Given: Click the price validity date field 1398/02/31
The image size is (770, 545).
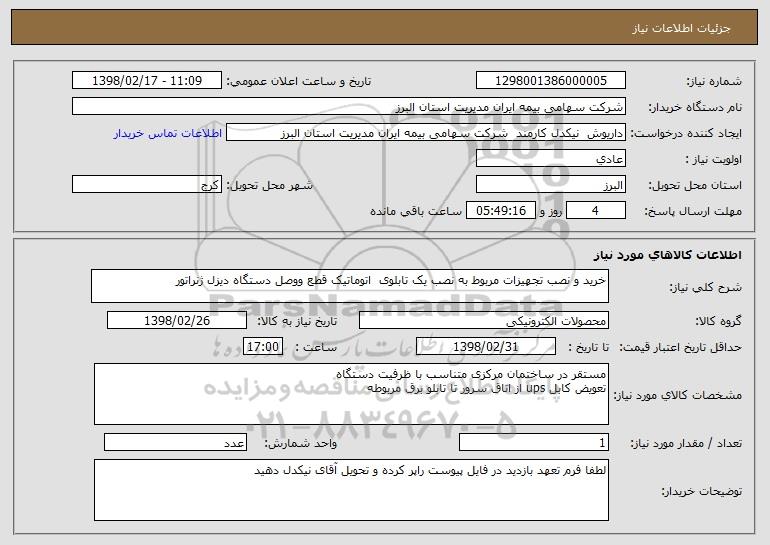Looking at the screenshot, I should (486, 347).
